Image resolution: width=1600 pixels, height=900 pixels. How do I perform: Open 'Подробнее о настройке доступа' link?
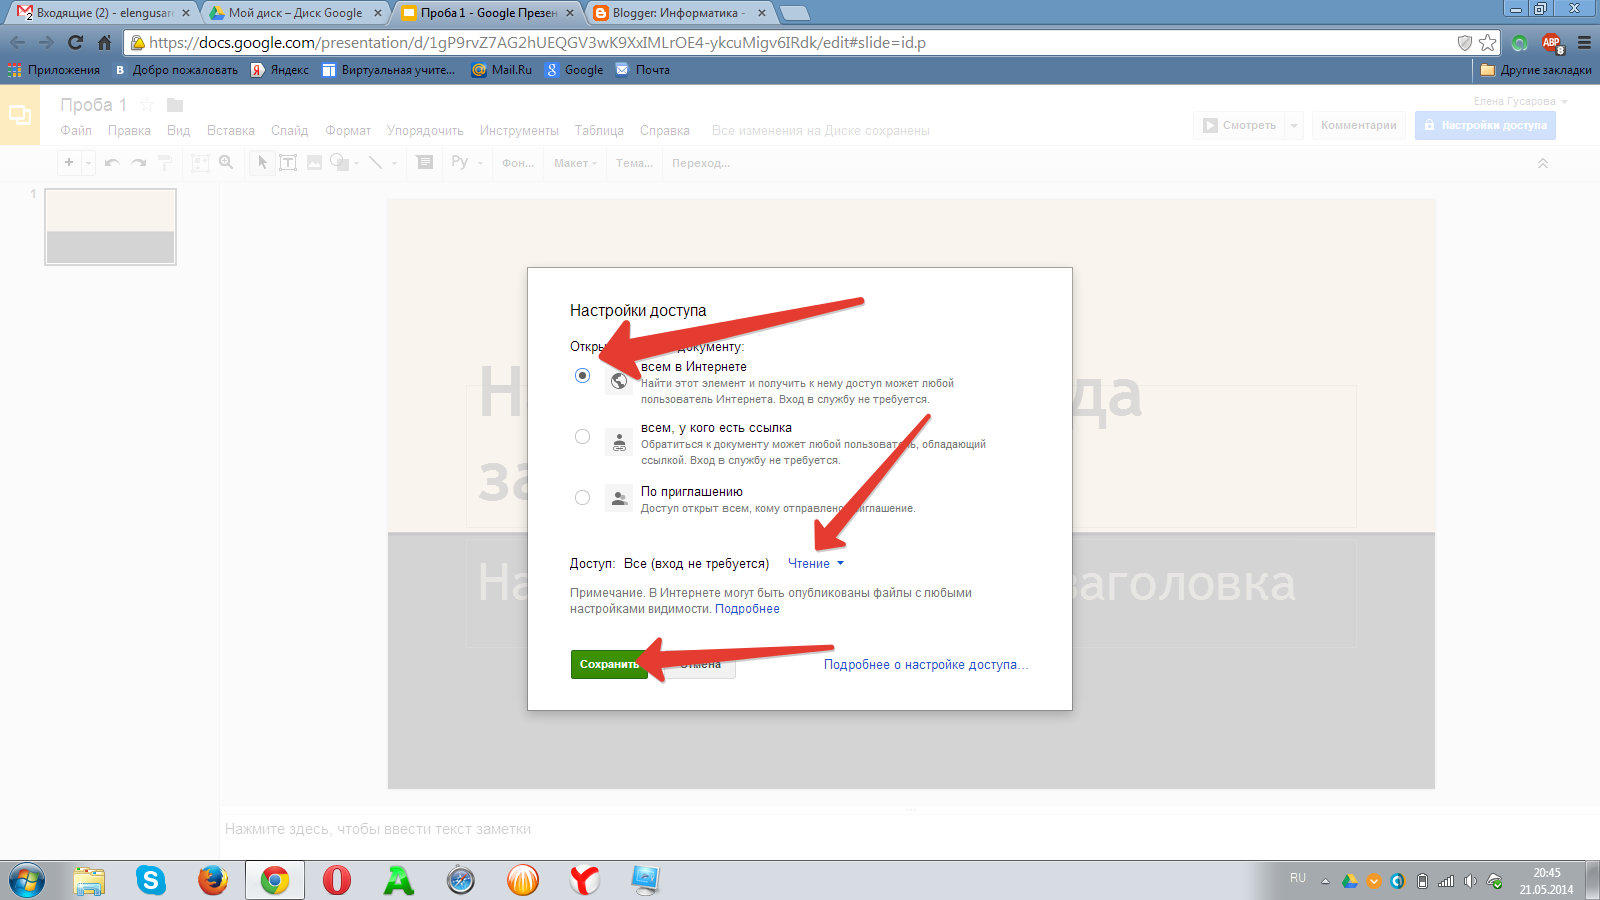(x=925, y=665)
